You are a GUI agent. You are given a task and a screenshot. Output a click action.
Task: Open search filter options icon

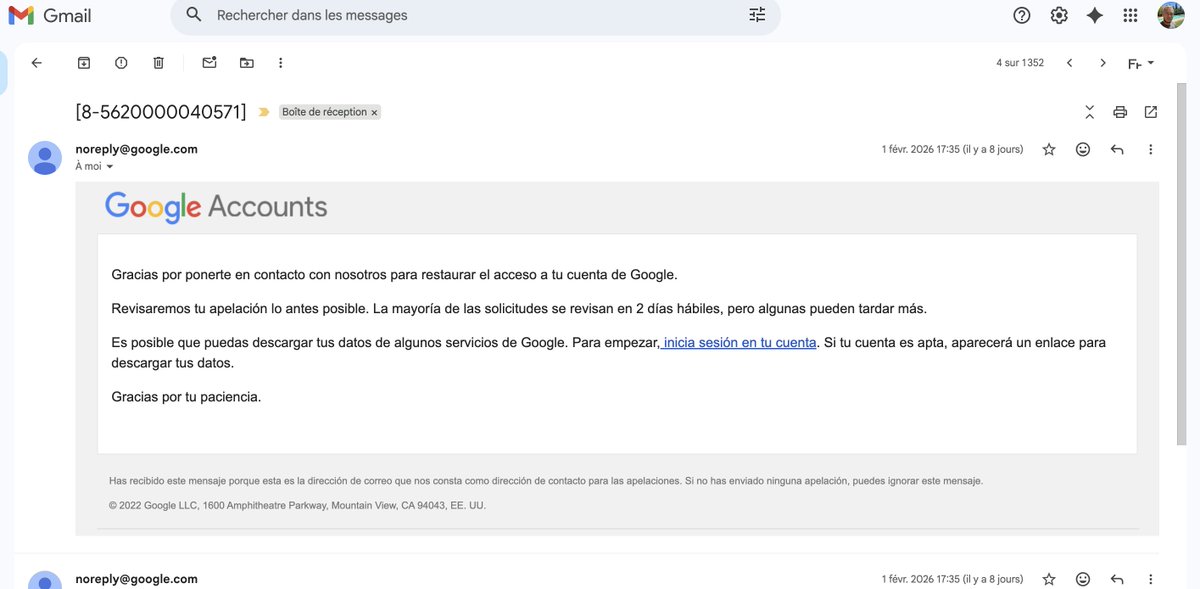(757, 15)
